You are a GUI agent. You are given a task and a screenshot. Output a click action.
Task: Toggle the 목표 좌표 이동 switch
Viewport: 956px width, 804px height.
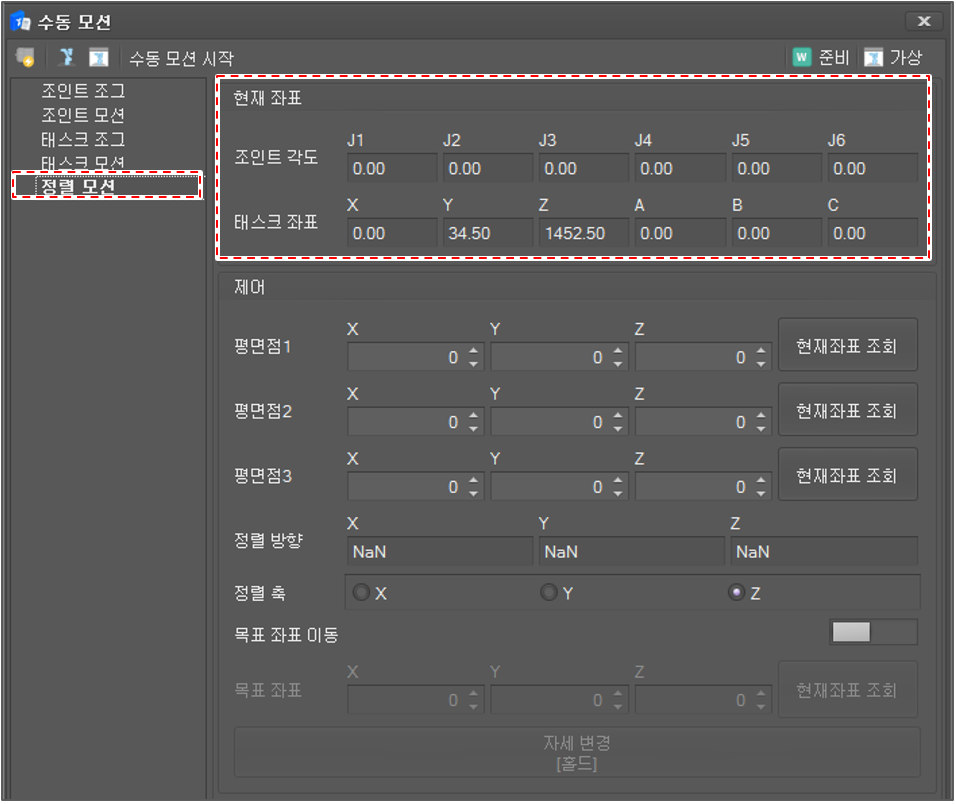[x=873, y=632]
